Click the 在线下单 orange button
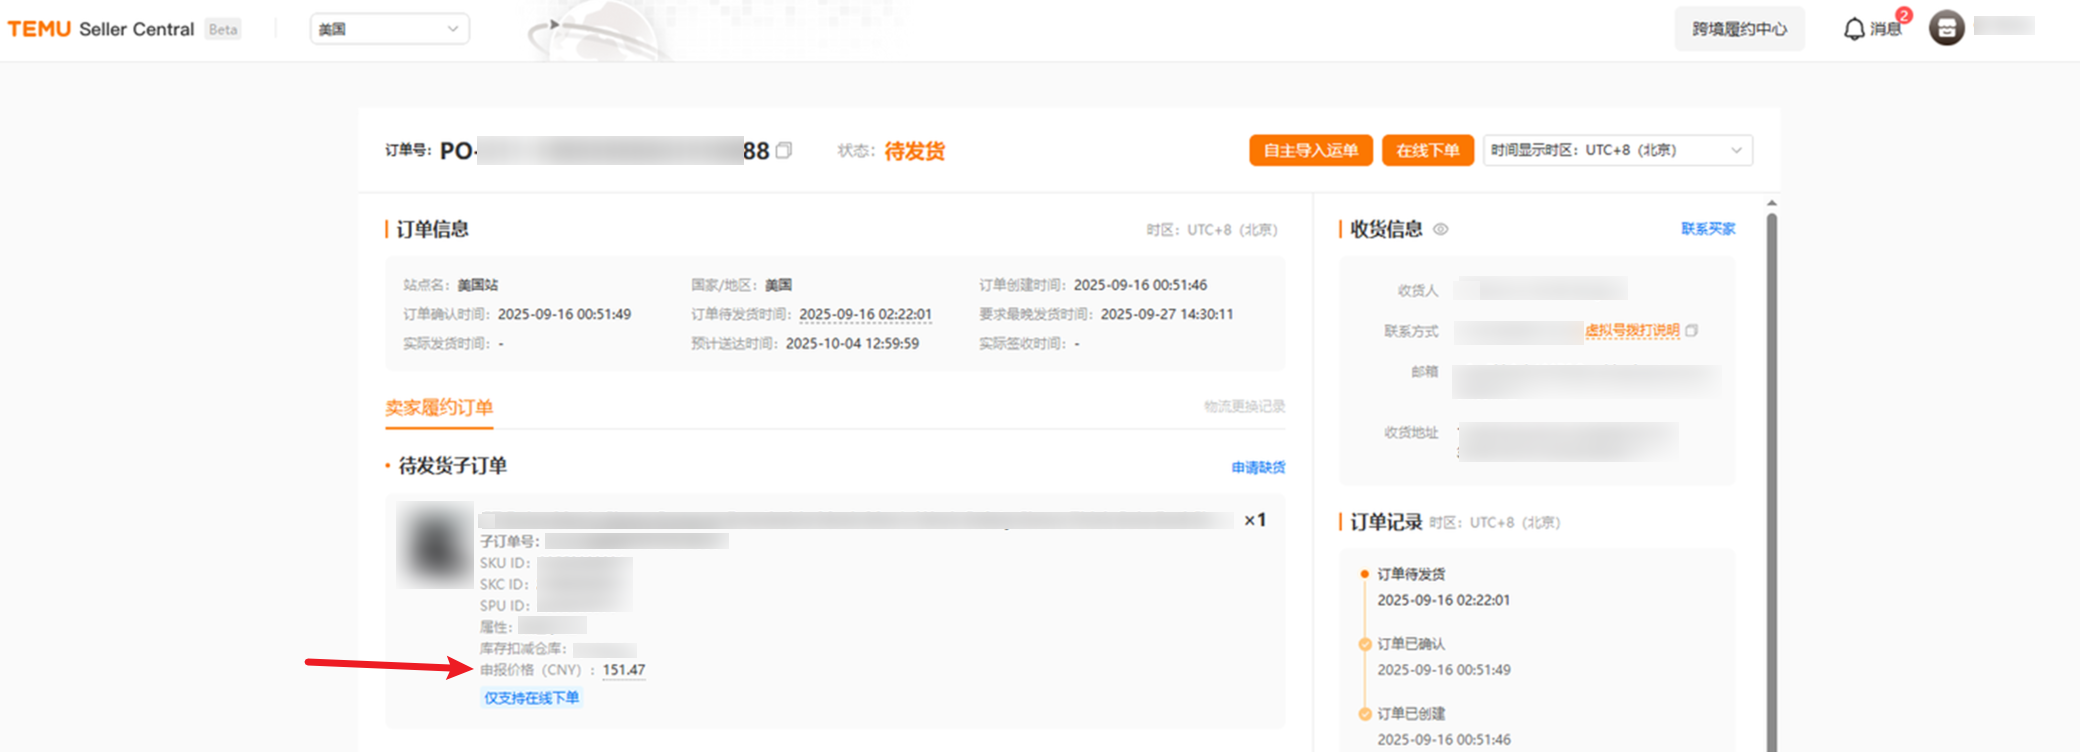 coord(1427,150)
